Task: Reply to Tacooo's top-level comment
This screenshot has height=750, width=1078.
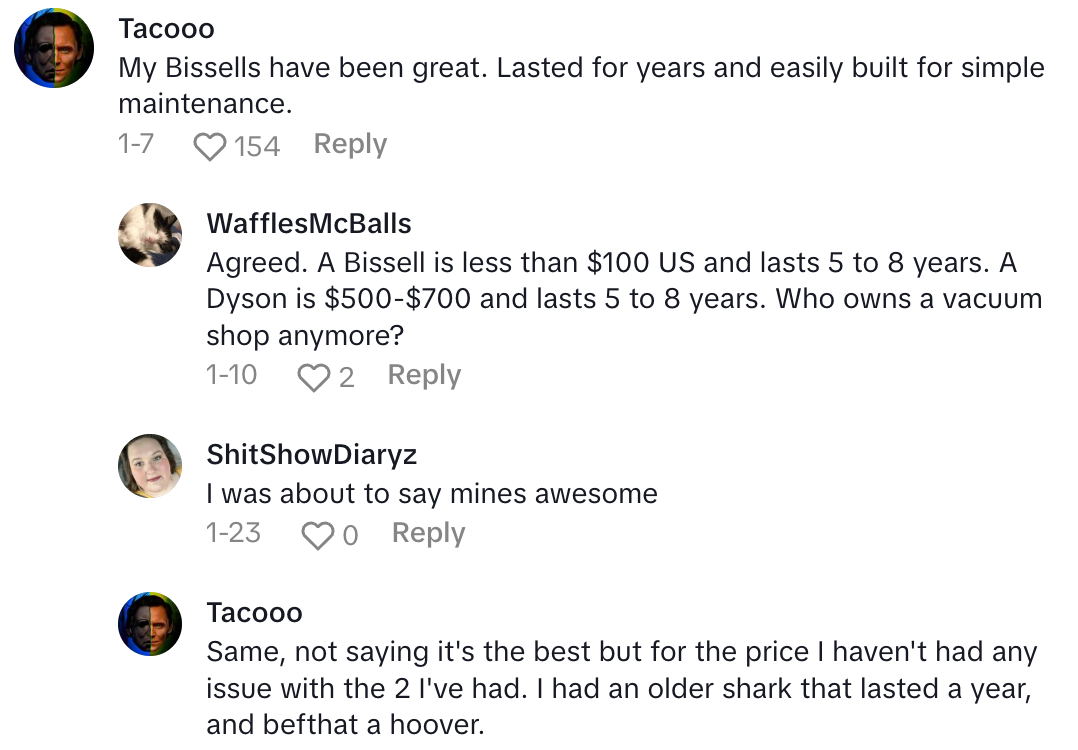Action: [350, 145]
